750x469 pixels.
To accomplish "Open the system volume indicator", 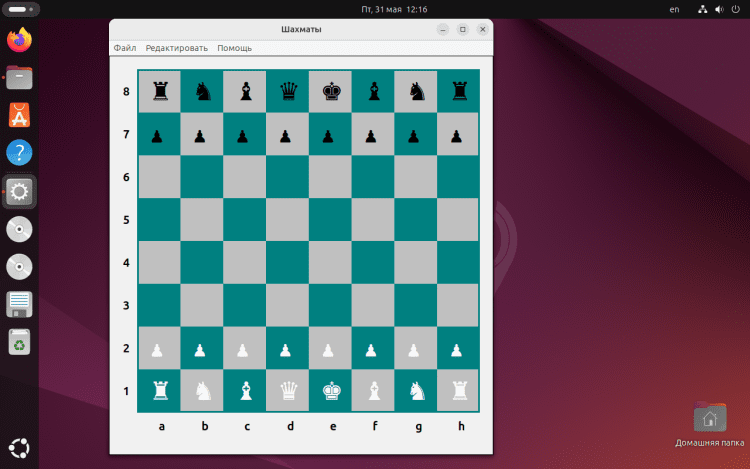I will coord(719,9).
